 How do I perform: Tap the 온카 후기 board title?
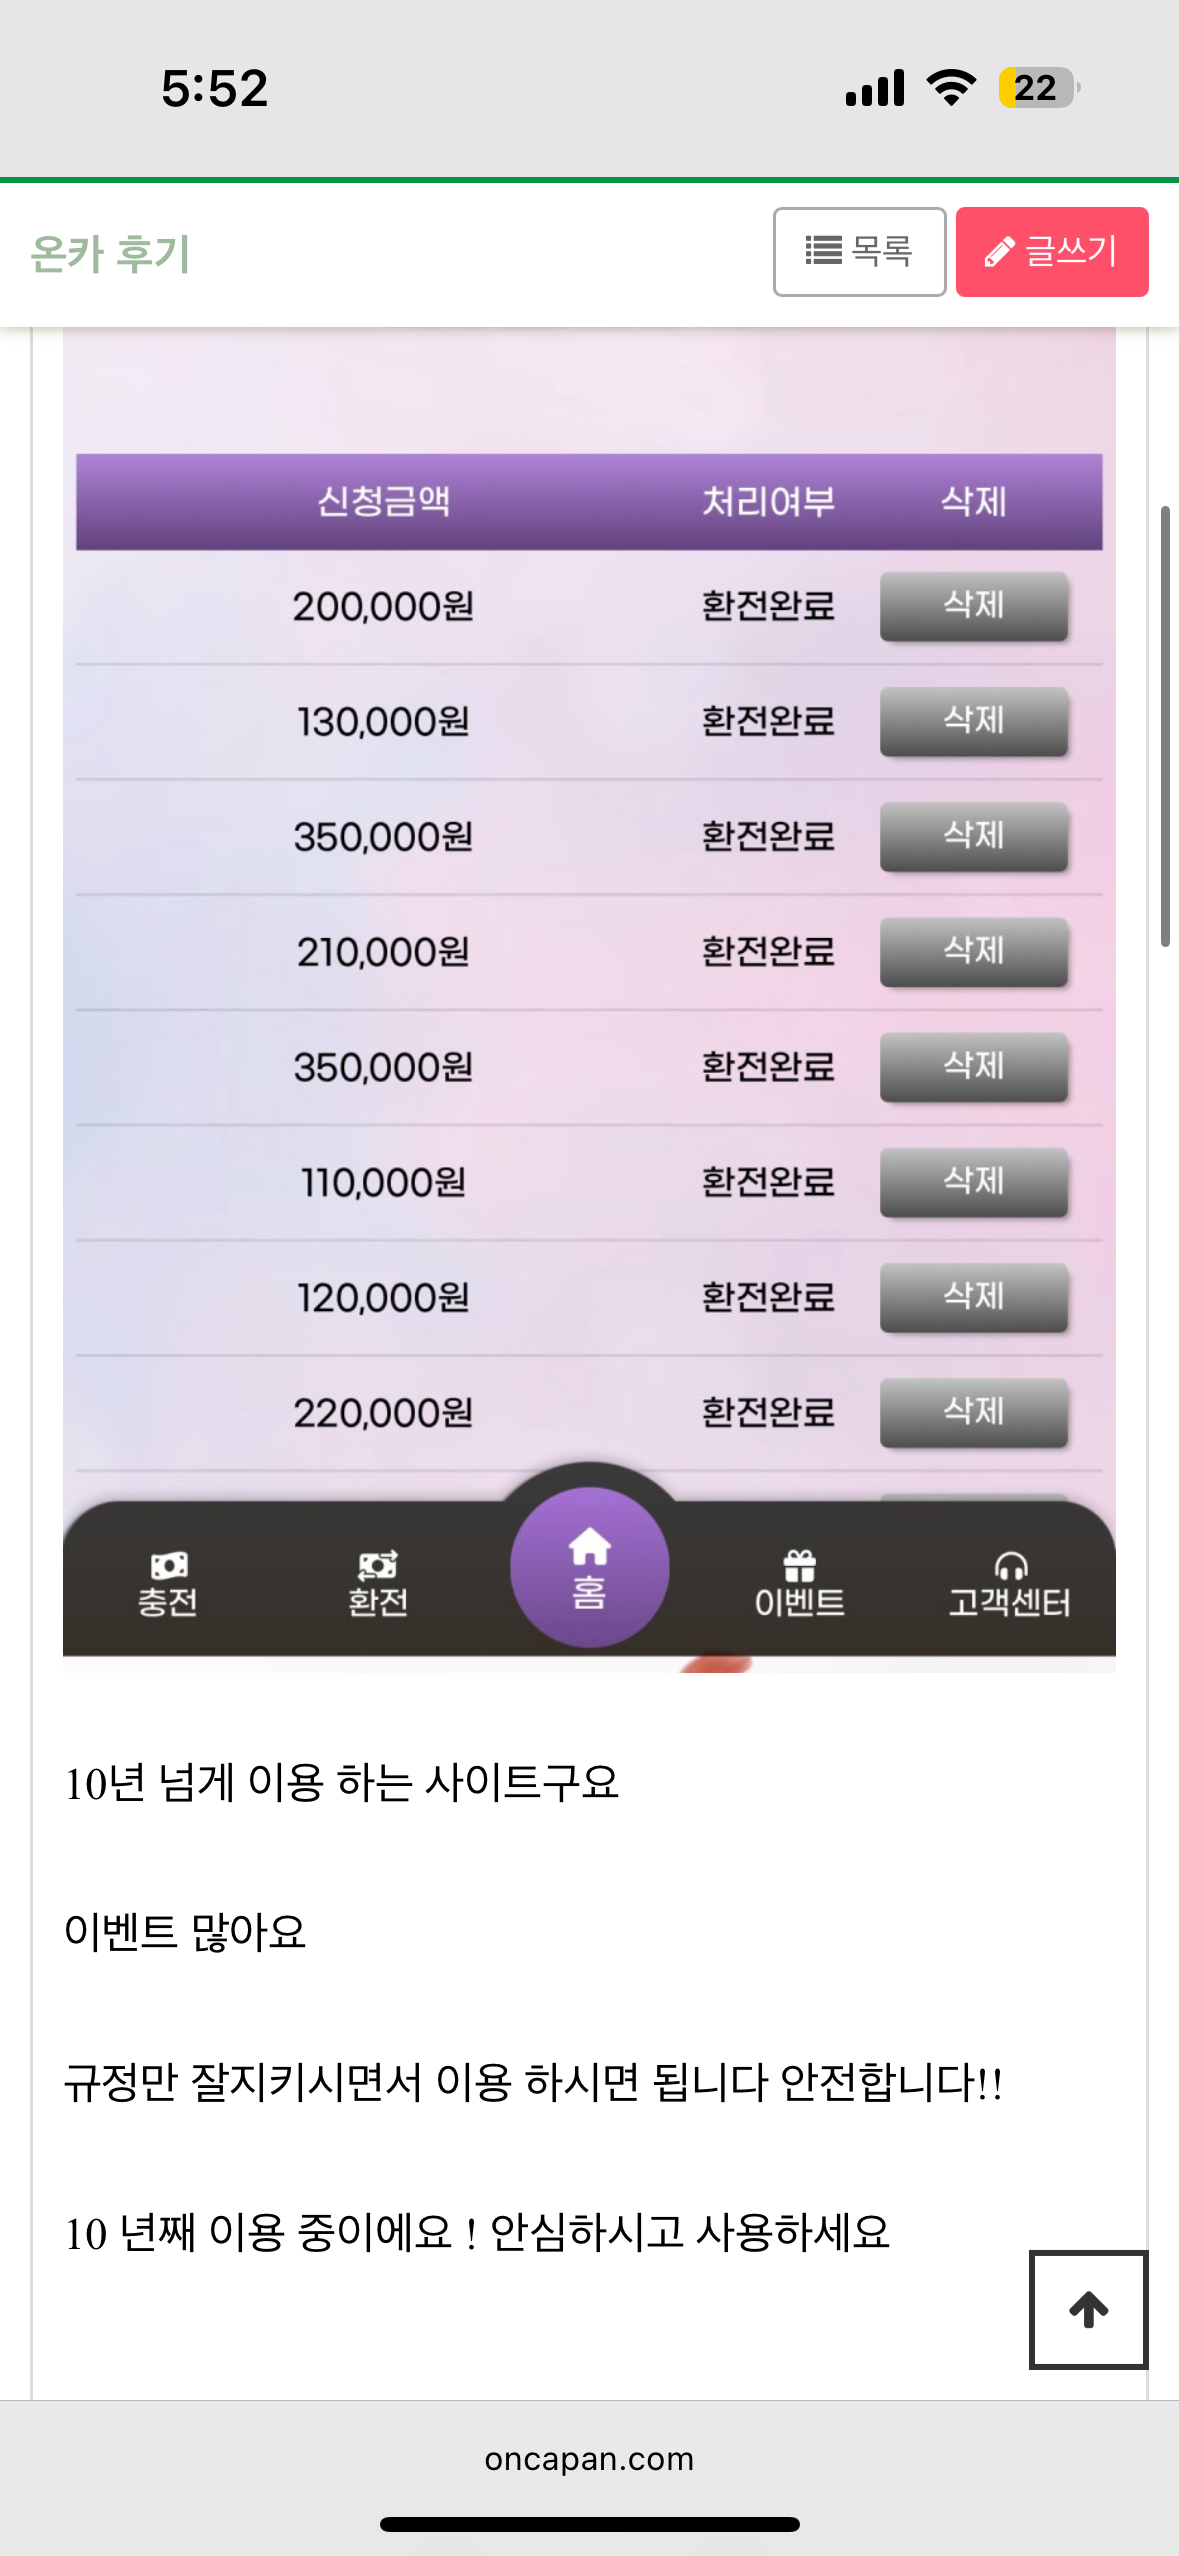(x=110, y=253)
